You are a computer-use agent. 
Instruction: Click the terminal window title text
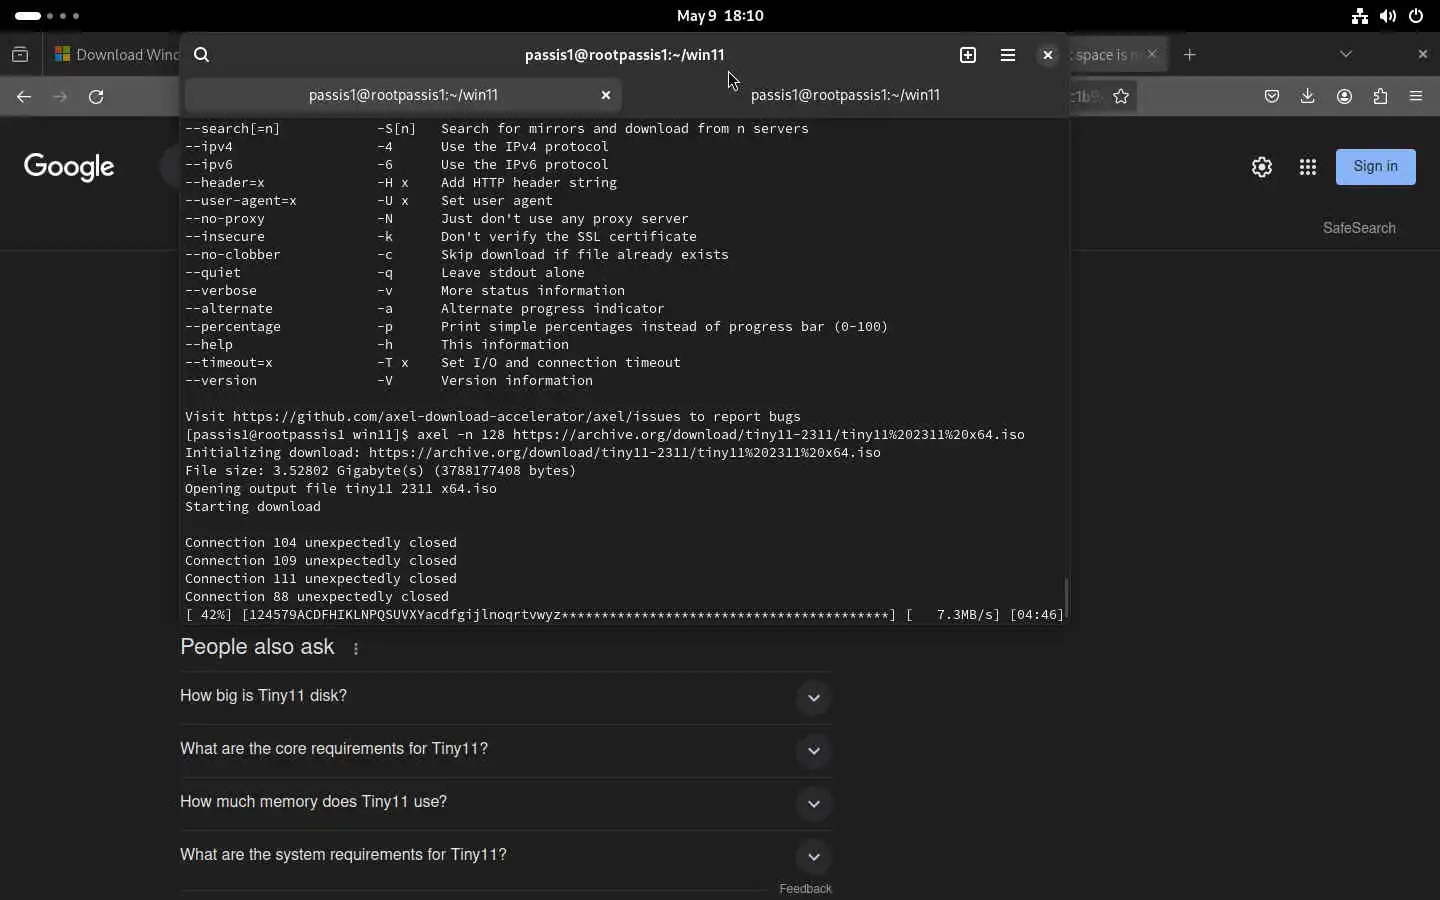pos(624,55)
